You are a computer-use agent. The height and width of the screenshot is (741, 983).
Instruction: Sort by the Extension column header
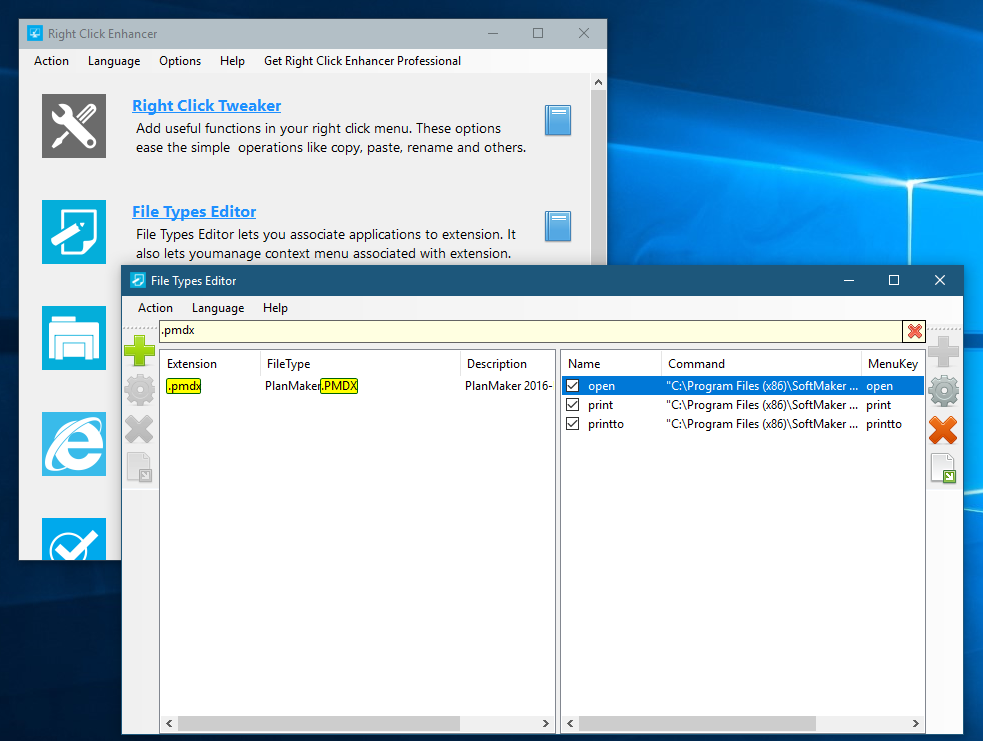[210, 364]
